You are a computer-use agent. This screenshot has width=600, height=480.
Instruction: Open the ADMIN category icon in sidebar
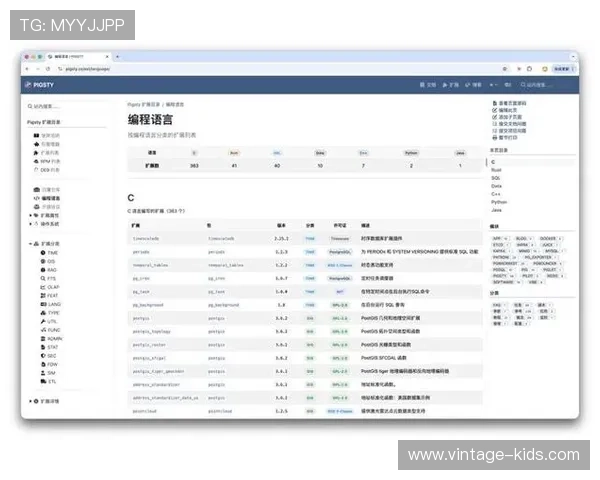(x=43, y=339)
